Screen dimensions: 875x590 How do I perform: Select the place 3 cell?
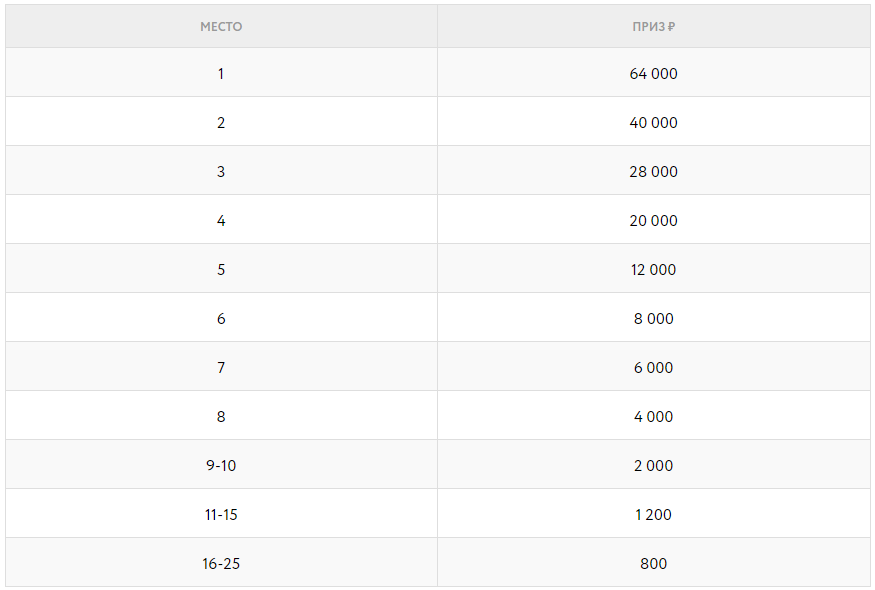coord(221,172)
